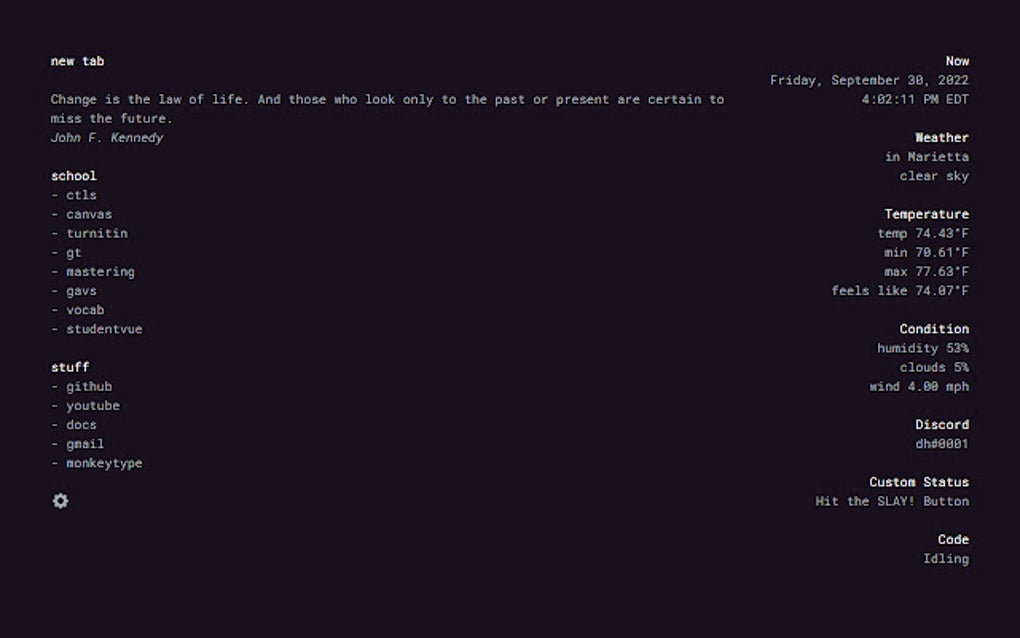Open the turnitin link
The width and height of the screenshot is (1020, 638).
(x=97, y=233)
